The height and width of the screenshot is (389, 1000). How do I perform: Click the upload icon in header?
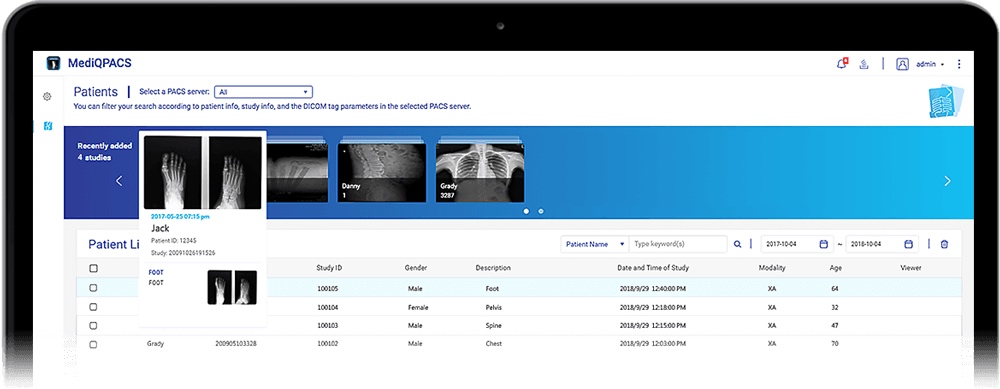[864, 64]
